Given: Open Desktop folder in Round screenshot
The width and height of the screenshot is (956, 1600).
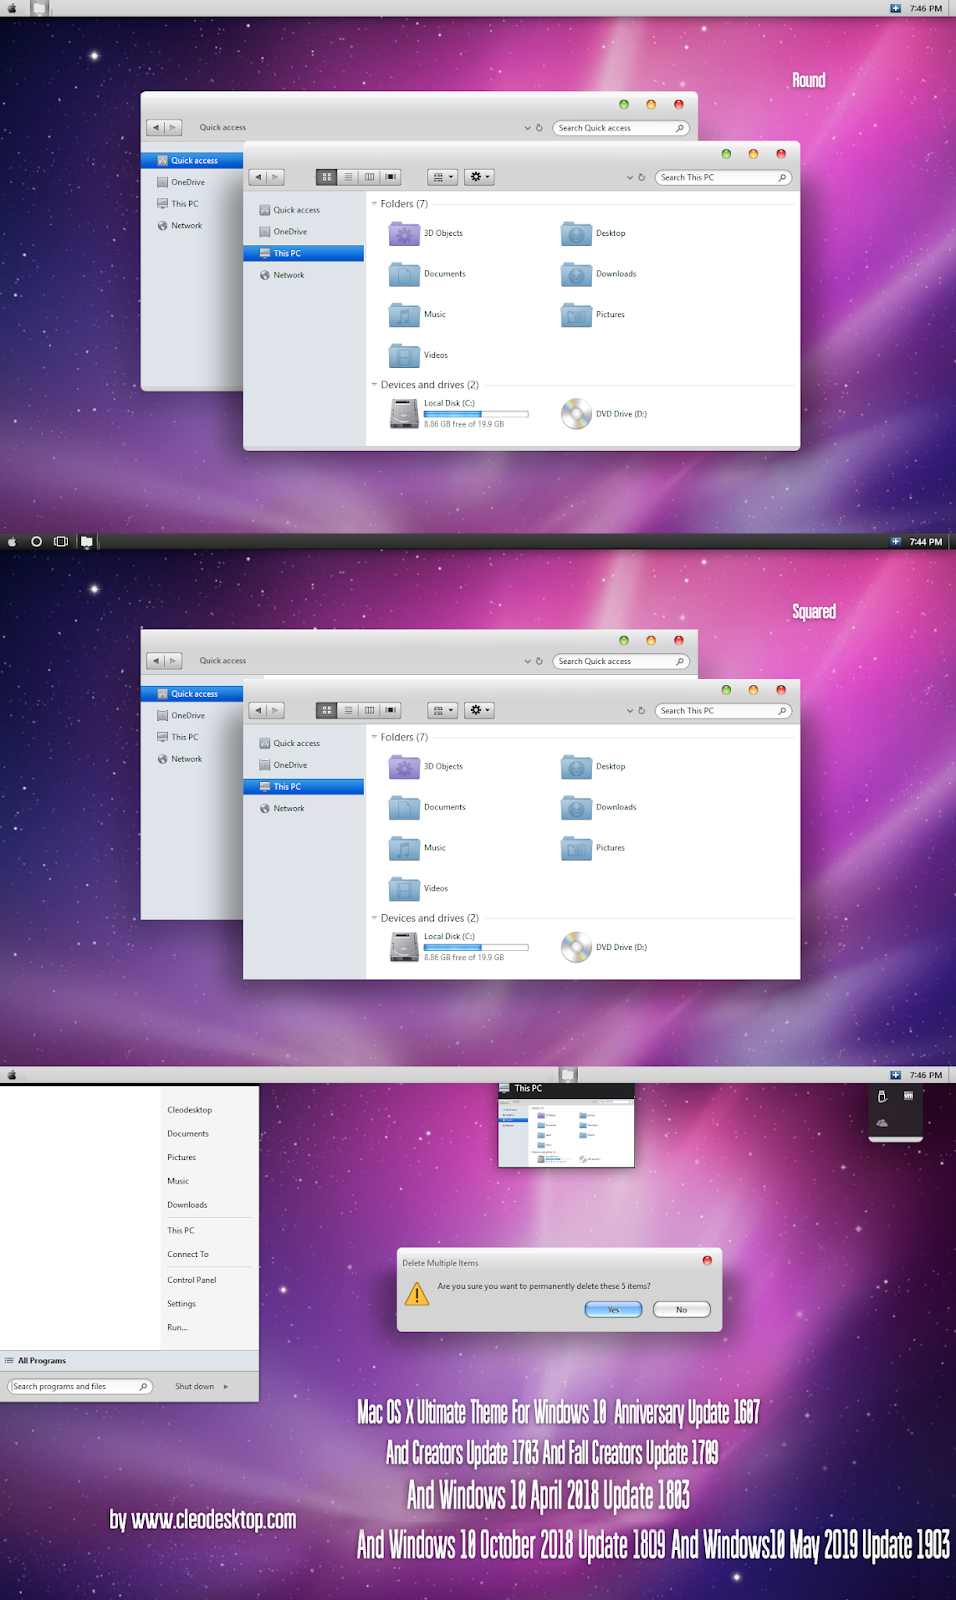Looking at the screenshot, I should click(x=594, y=234).
